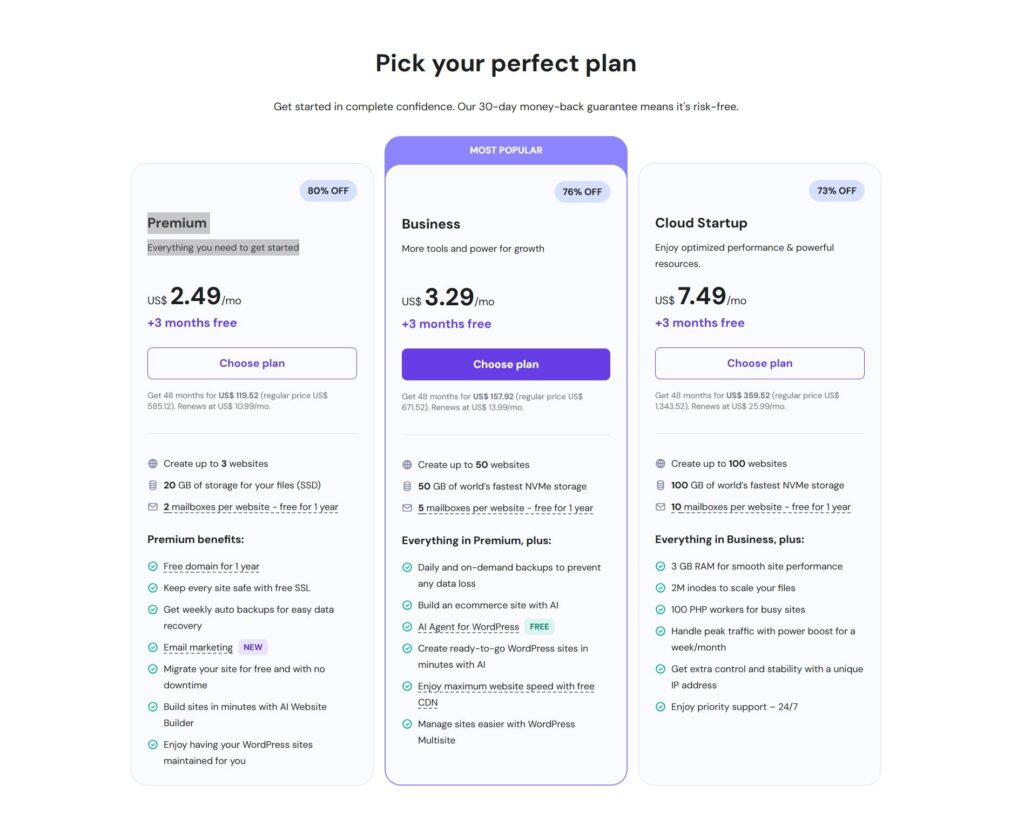Choose the Cloud Startup plan

760,363
